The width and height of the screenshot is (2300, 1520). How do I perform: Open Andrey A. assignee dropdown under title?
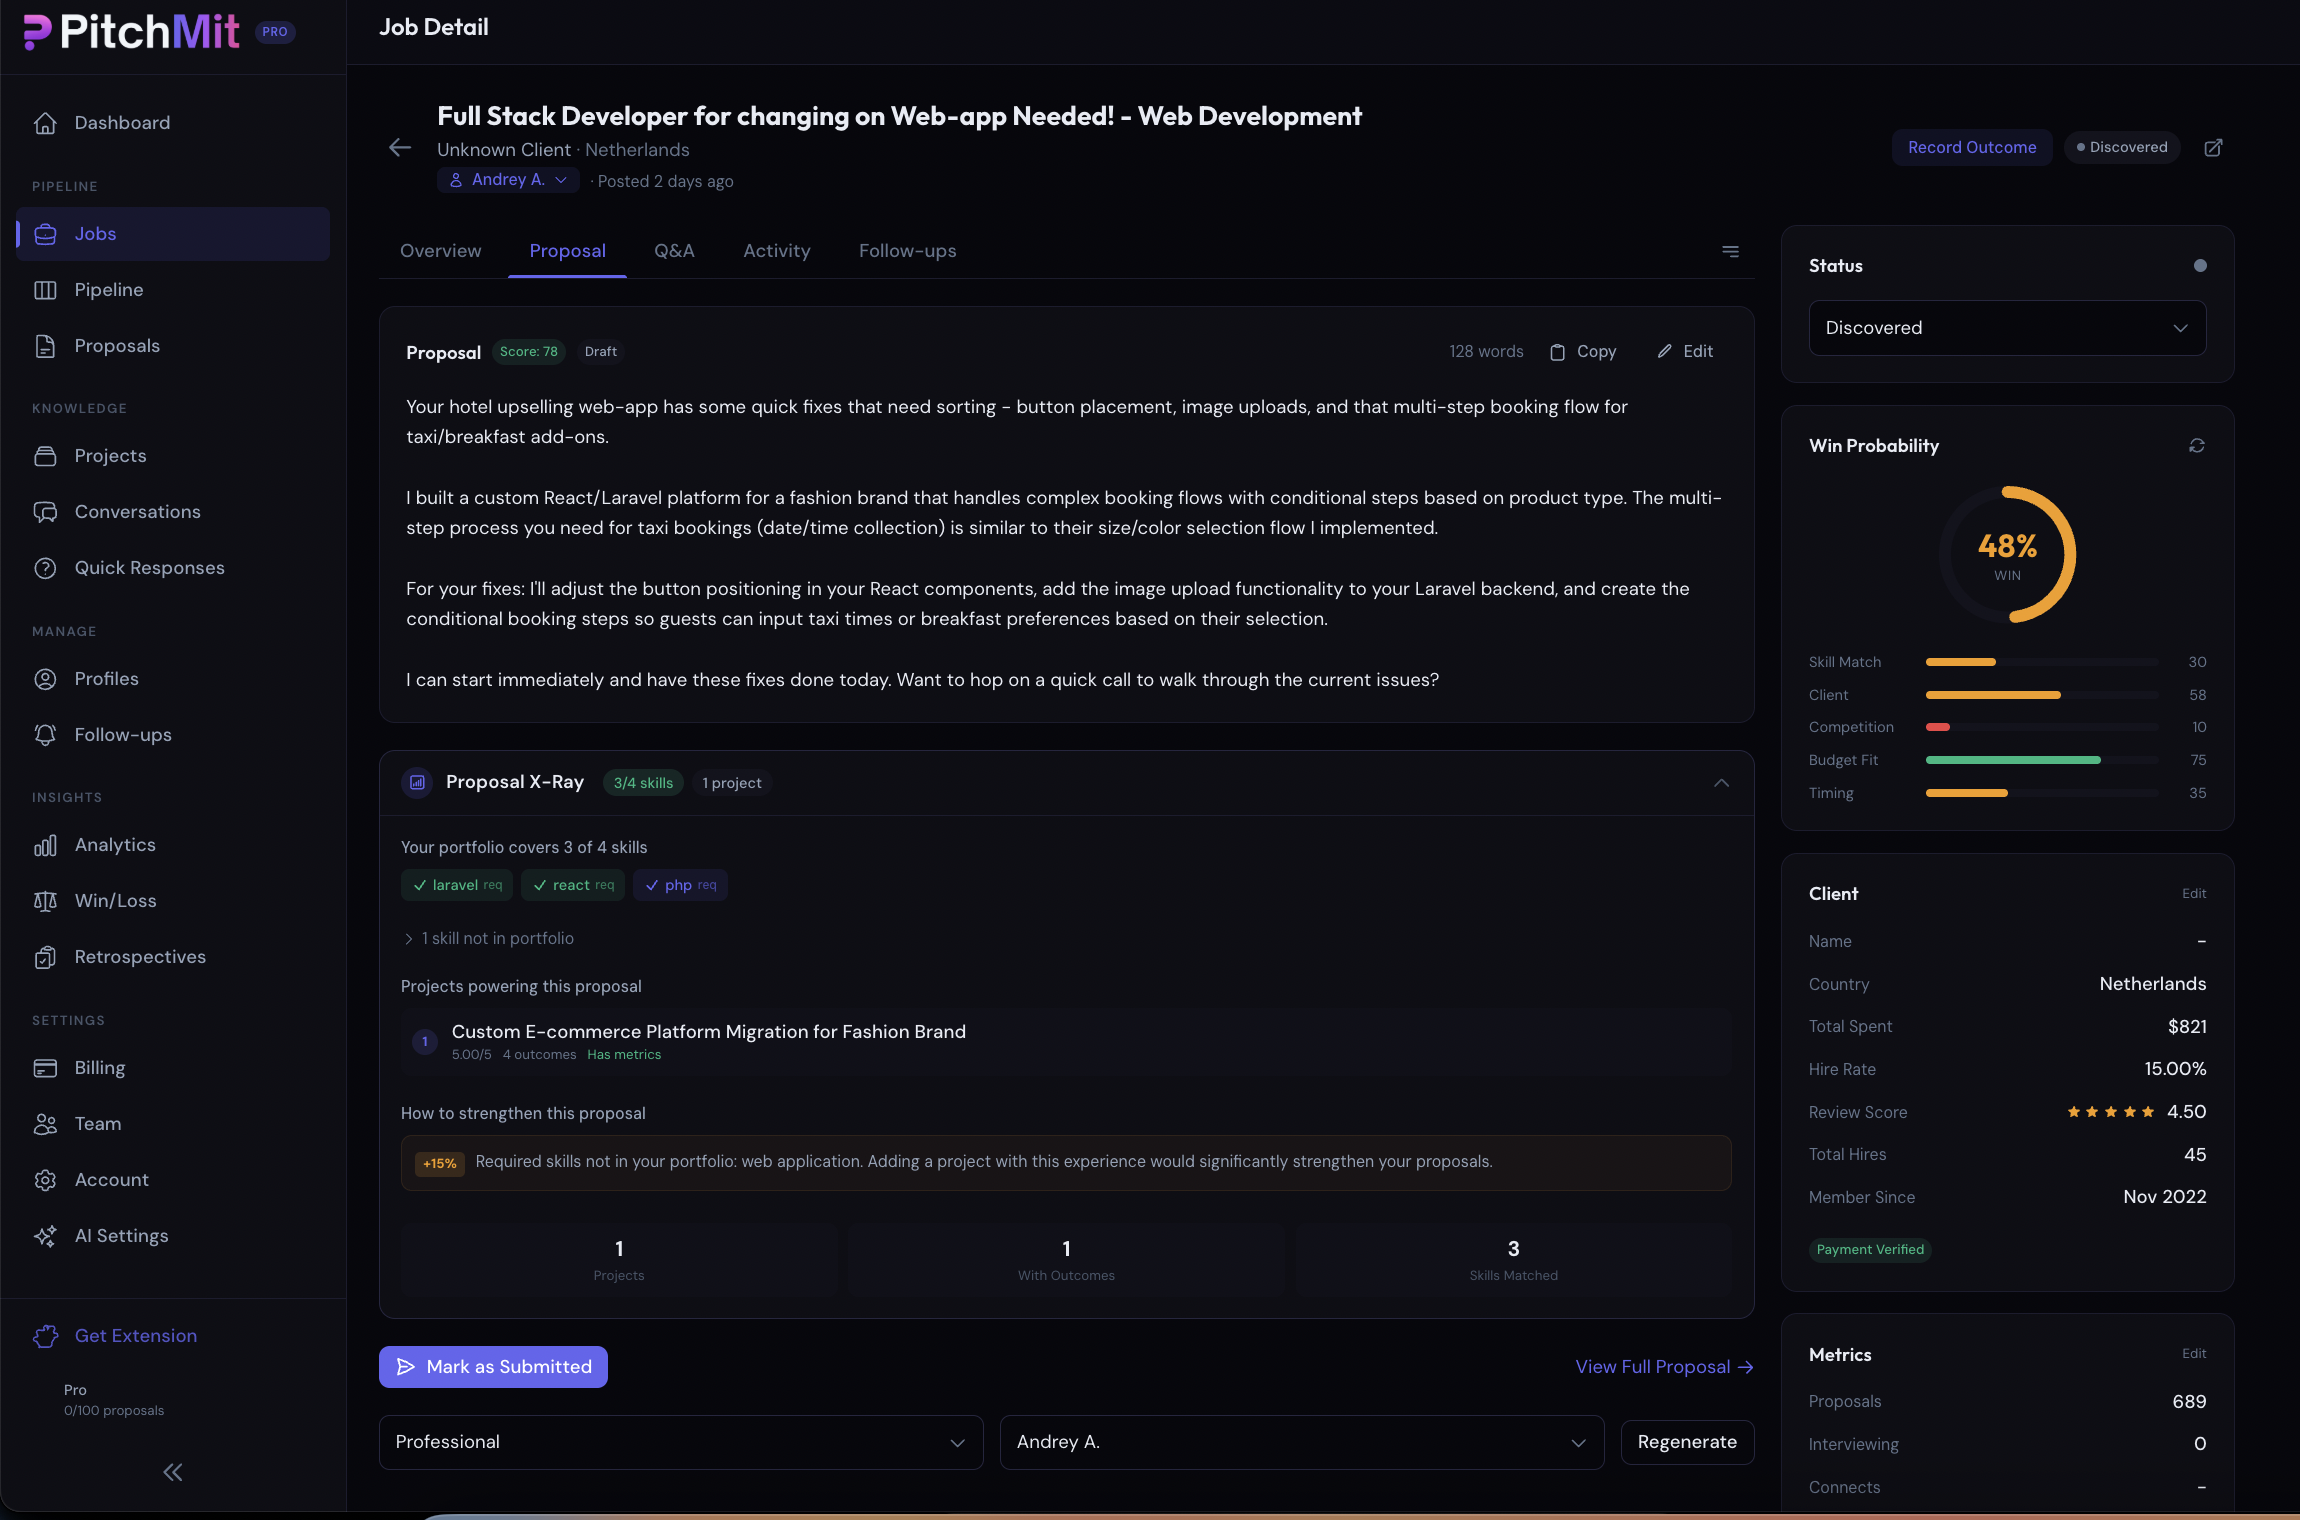point(508,180)
